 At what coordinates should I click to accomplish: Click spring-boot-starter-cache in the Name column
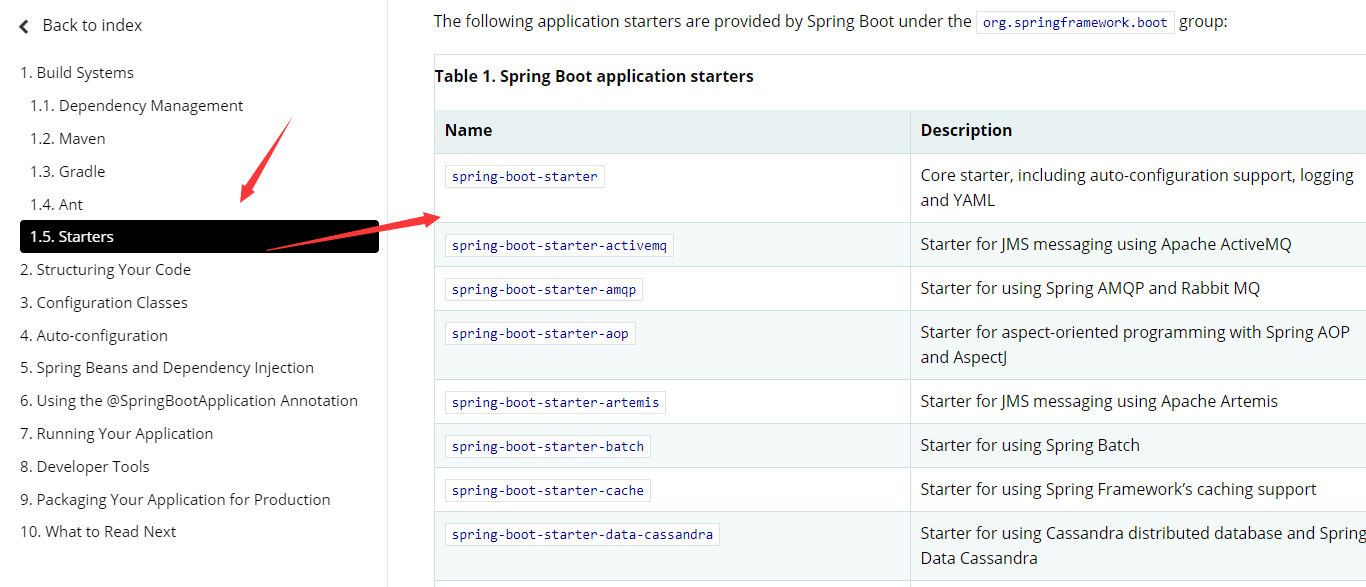[548, 490]
